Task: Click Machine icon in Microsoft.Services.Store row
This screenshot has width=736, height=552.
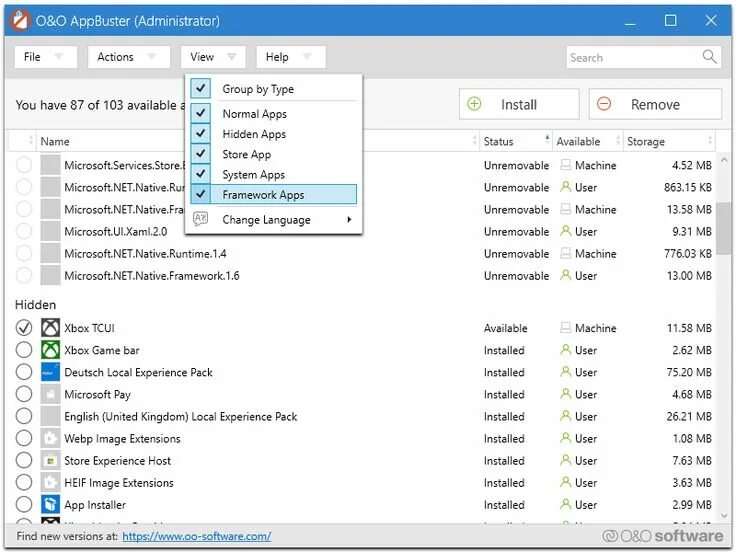Action: 566,165
